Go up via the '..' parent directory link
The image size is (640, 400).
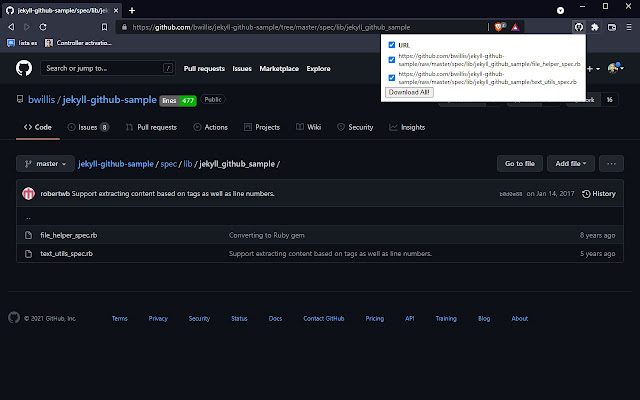pos(28,217)
